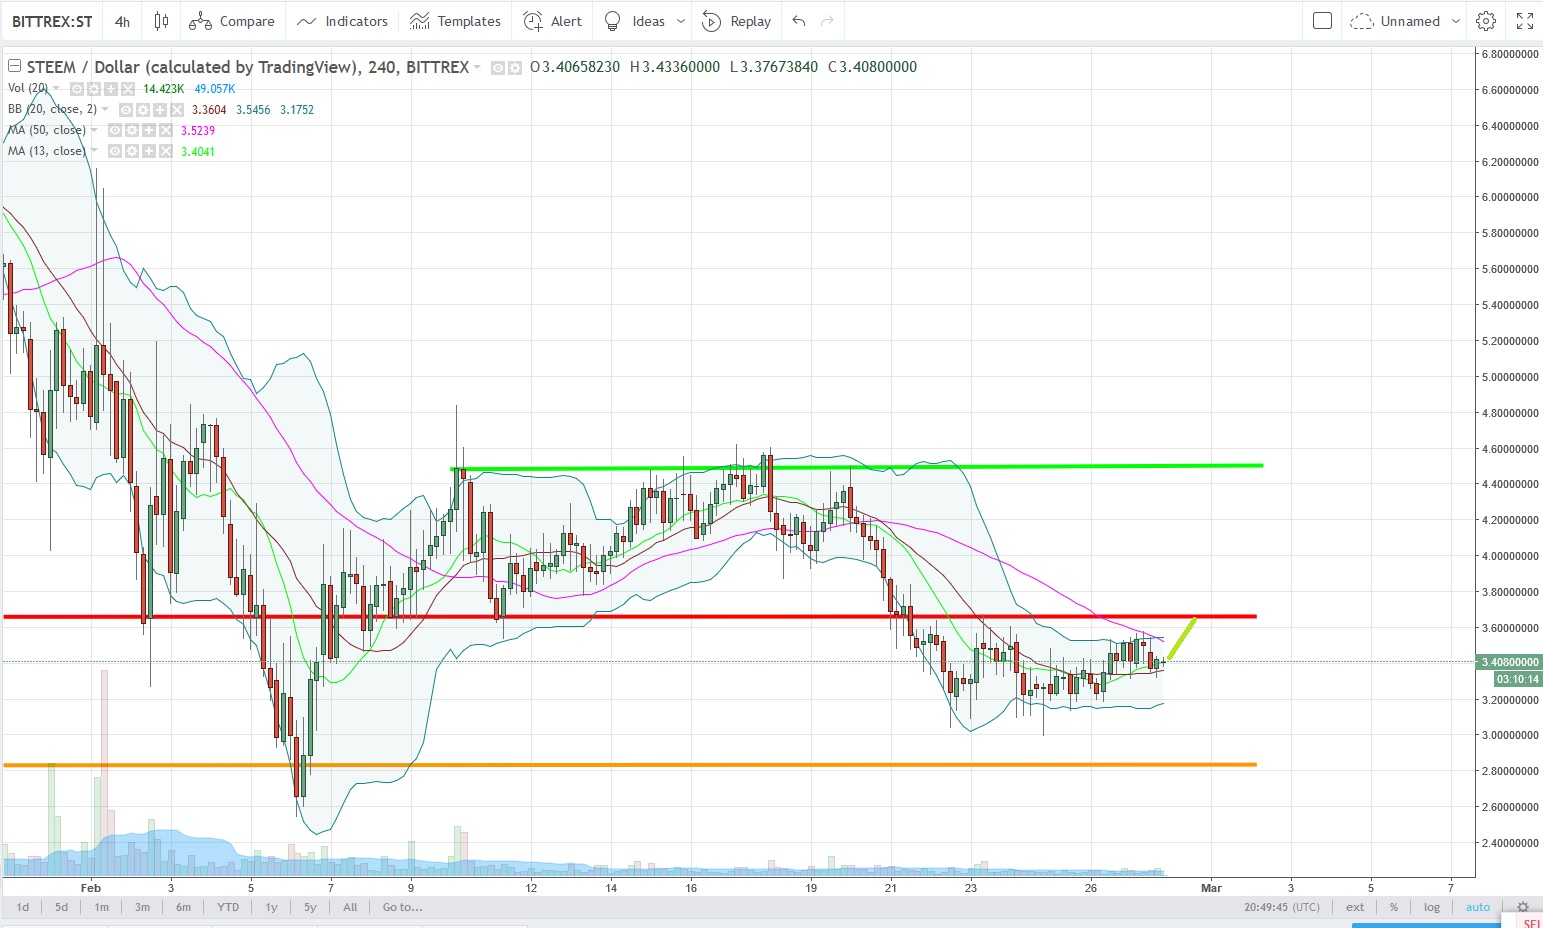Select the 3m time range
This screenshot has height=928, width=1543.
click(142, 907)
